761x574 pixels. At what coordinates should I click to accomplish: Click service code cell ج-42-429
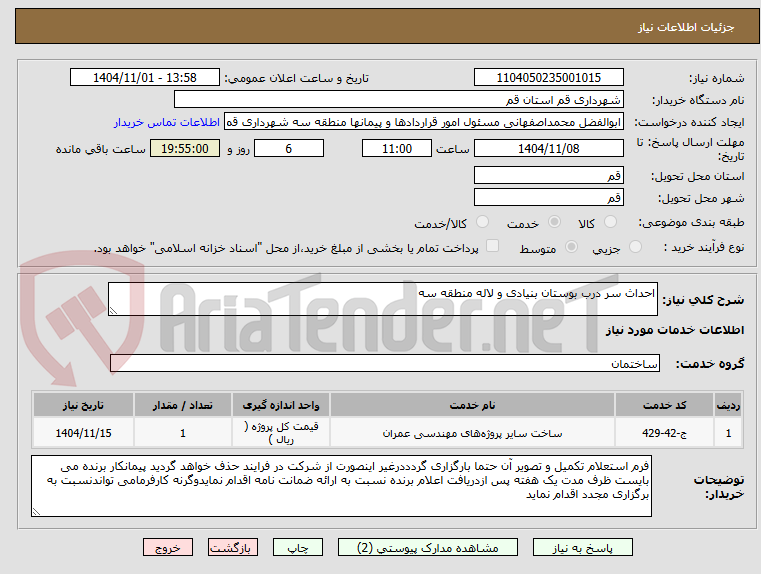point(664,433)
